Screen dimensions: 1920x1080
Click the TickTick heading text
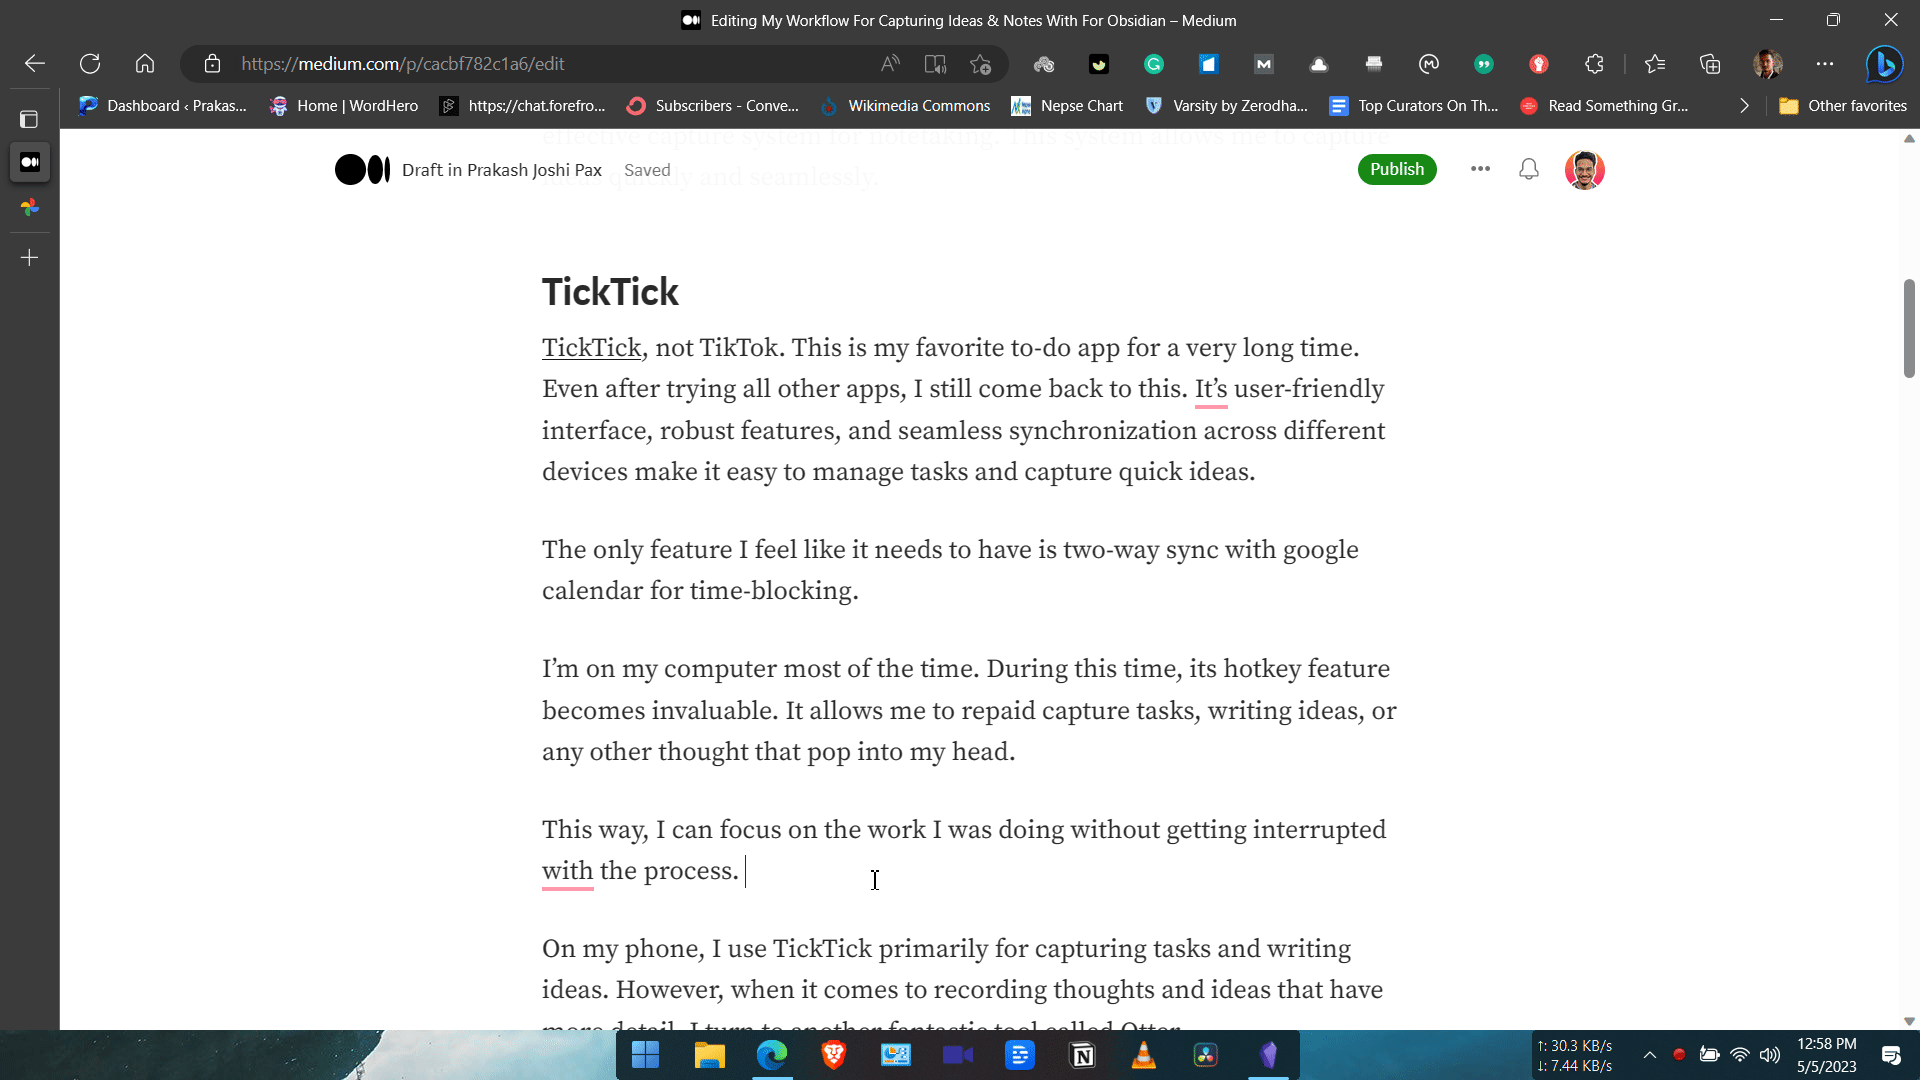coord(610,292)
